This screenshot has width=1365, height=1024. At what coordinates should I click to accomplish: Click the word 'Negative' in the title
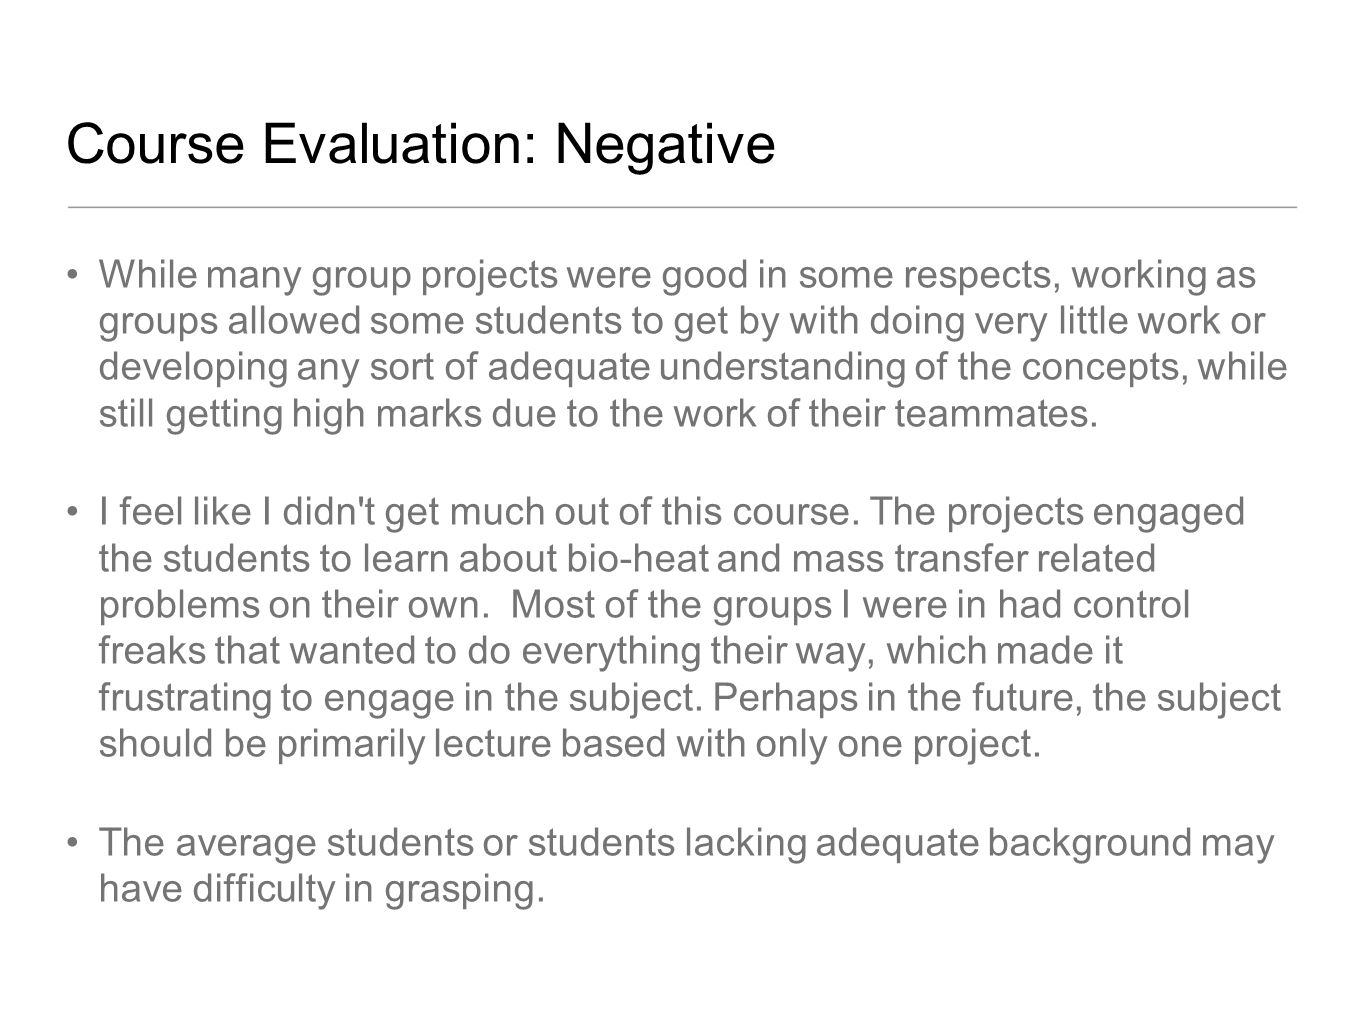pyautogui.click(x=665, y=145)
